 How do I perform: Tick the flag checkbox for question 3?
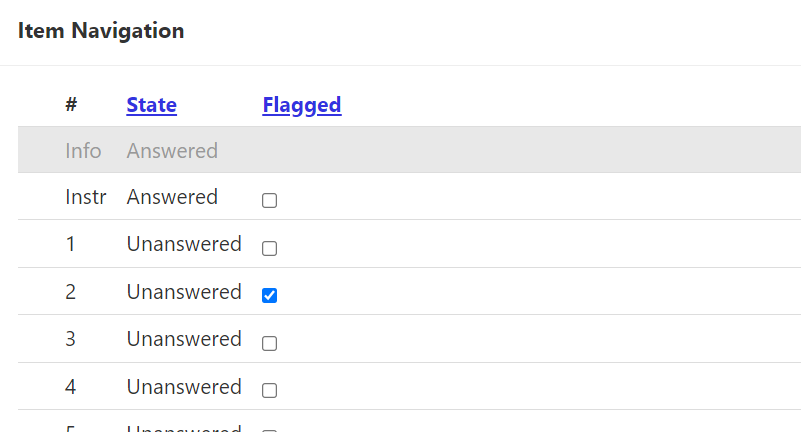coord(269,343)
